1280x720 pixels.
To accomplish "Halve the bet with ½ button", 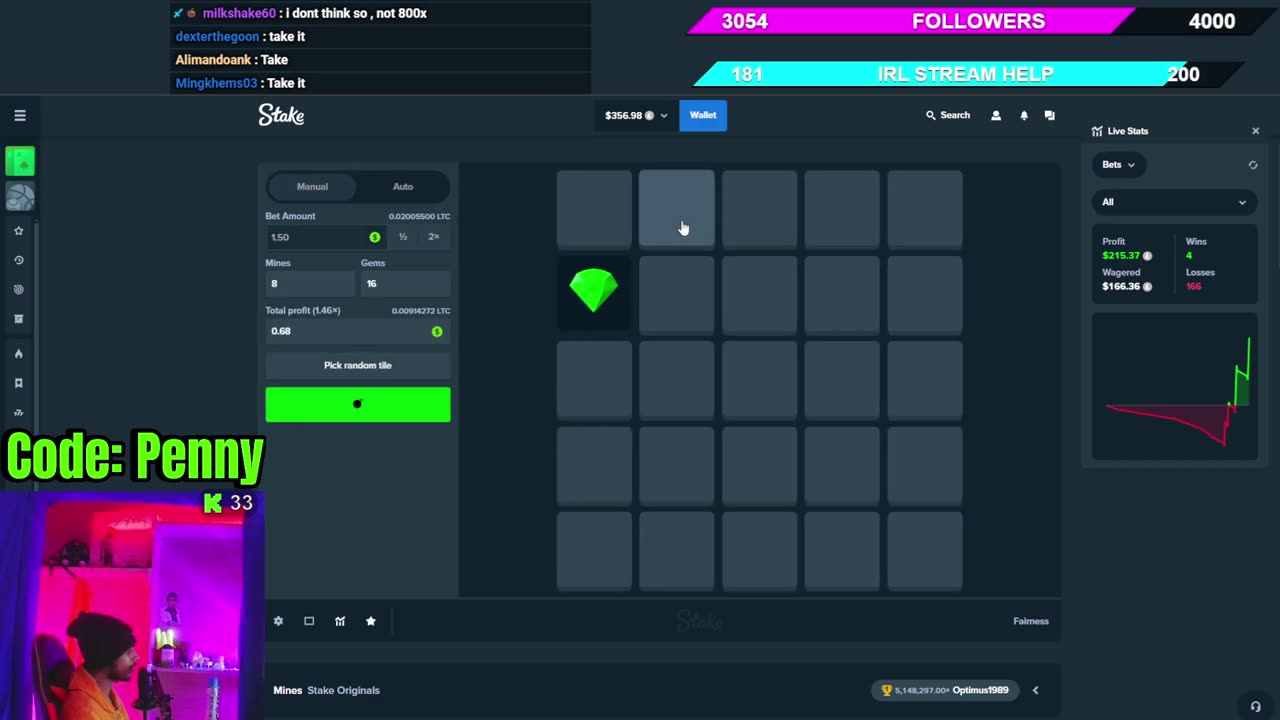I will pos(403,237).
